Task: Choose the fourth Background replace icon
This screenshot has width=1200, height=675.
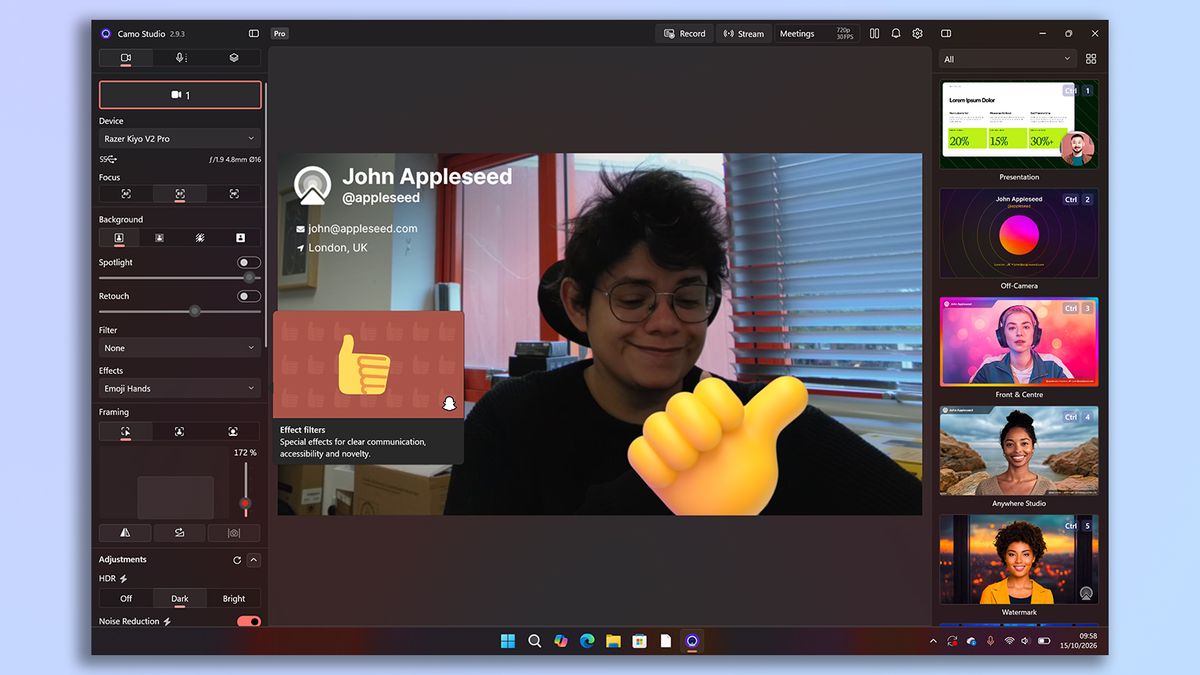Action: click(x=240, y=238)
